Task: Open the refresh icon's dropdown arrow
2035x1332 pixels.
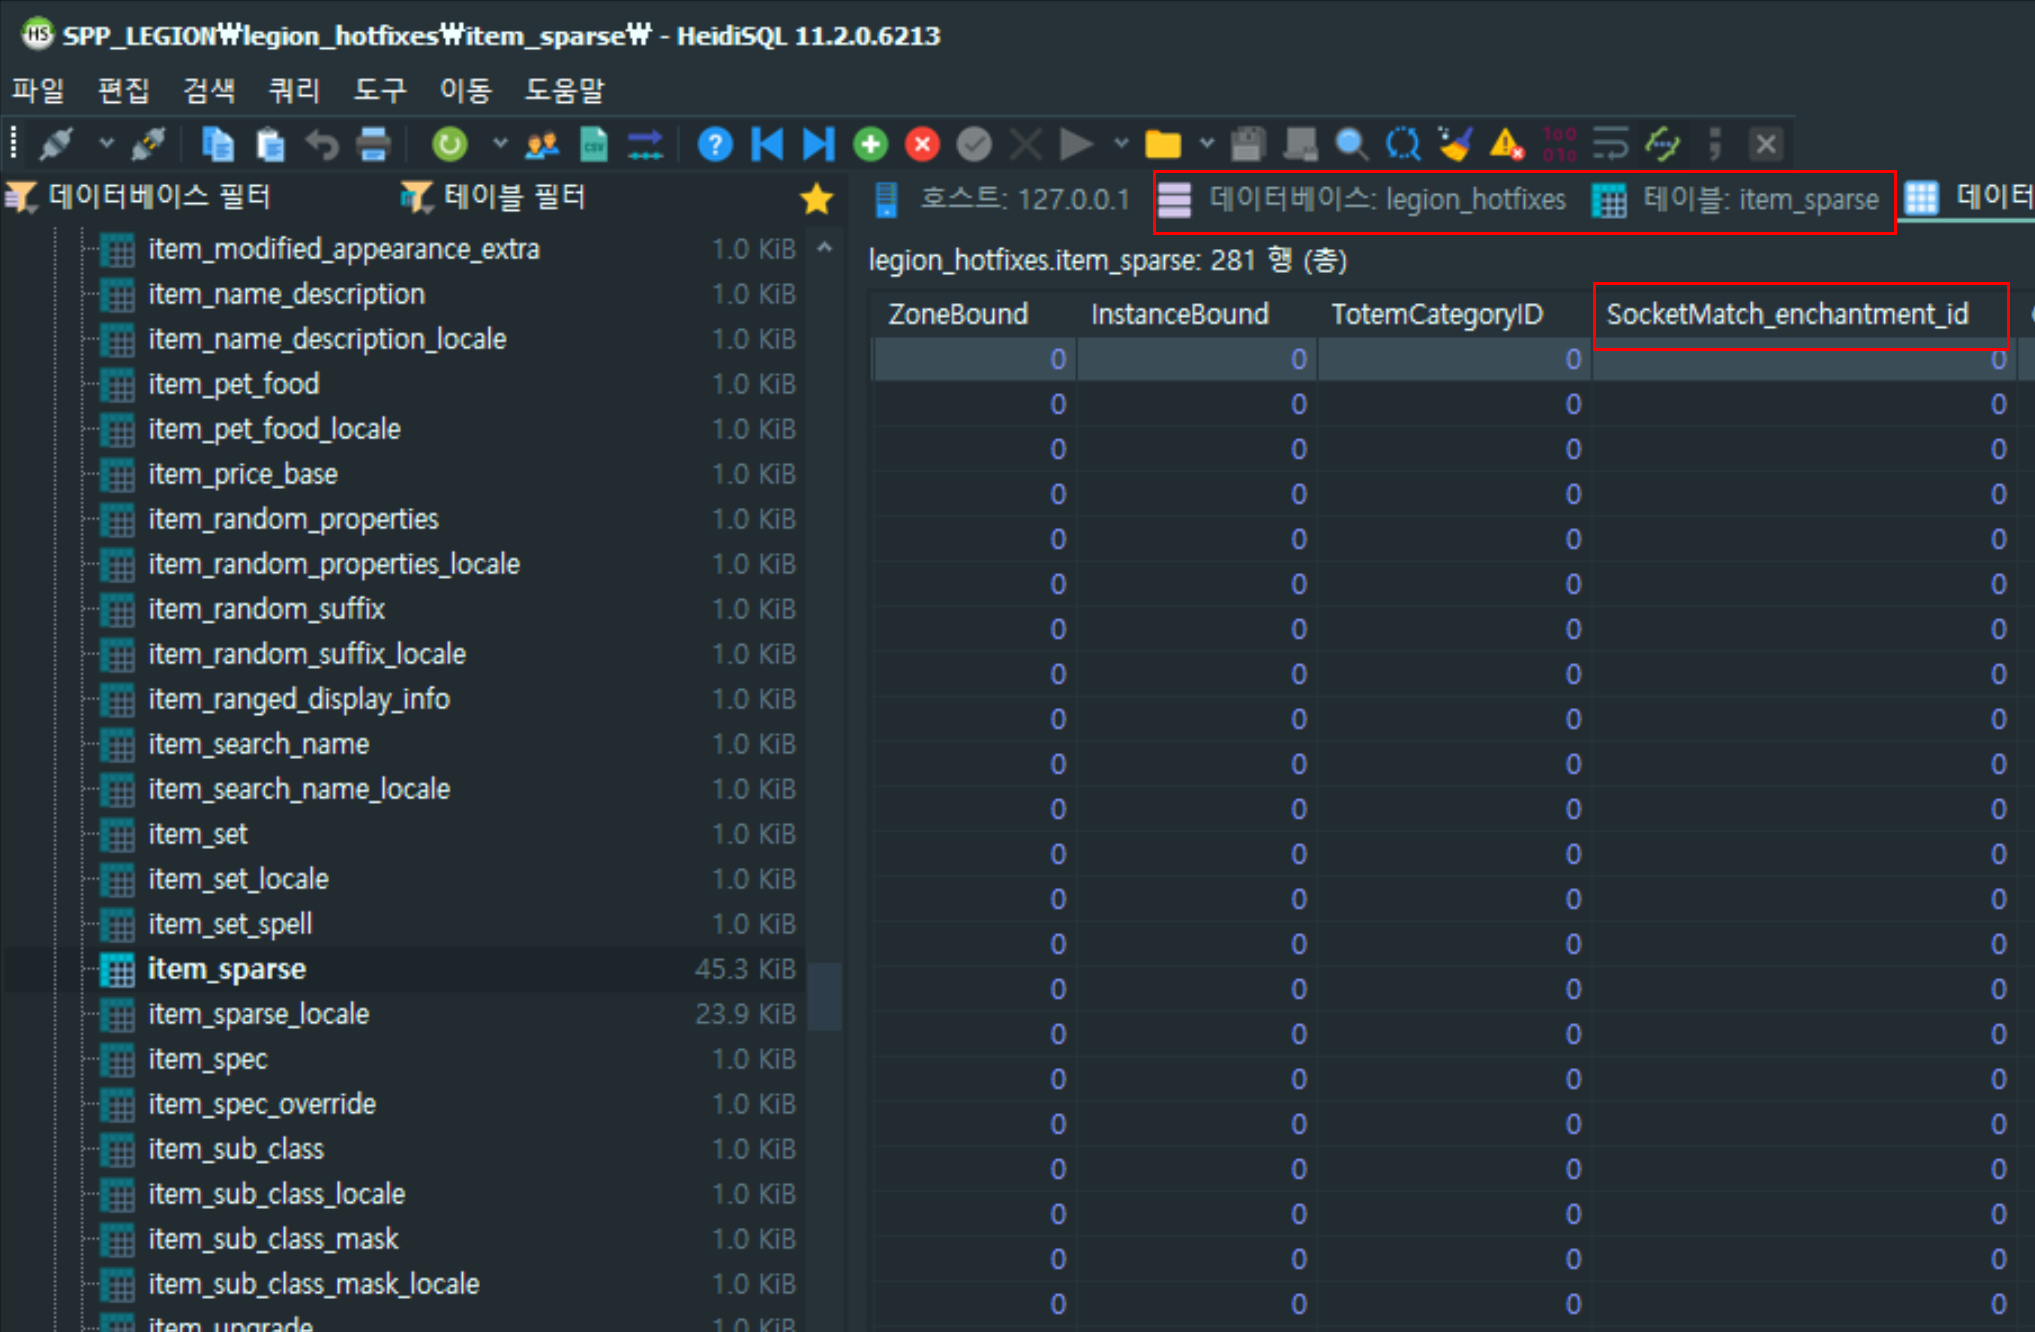Action: click(x=499, y=144)
